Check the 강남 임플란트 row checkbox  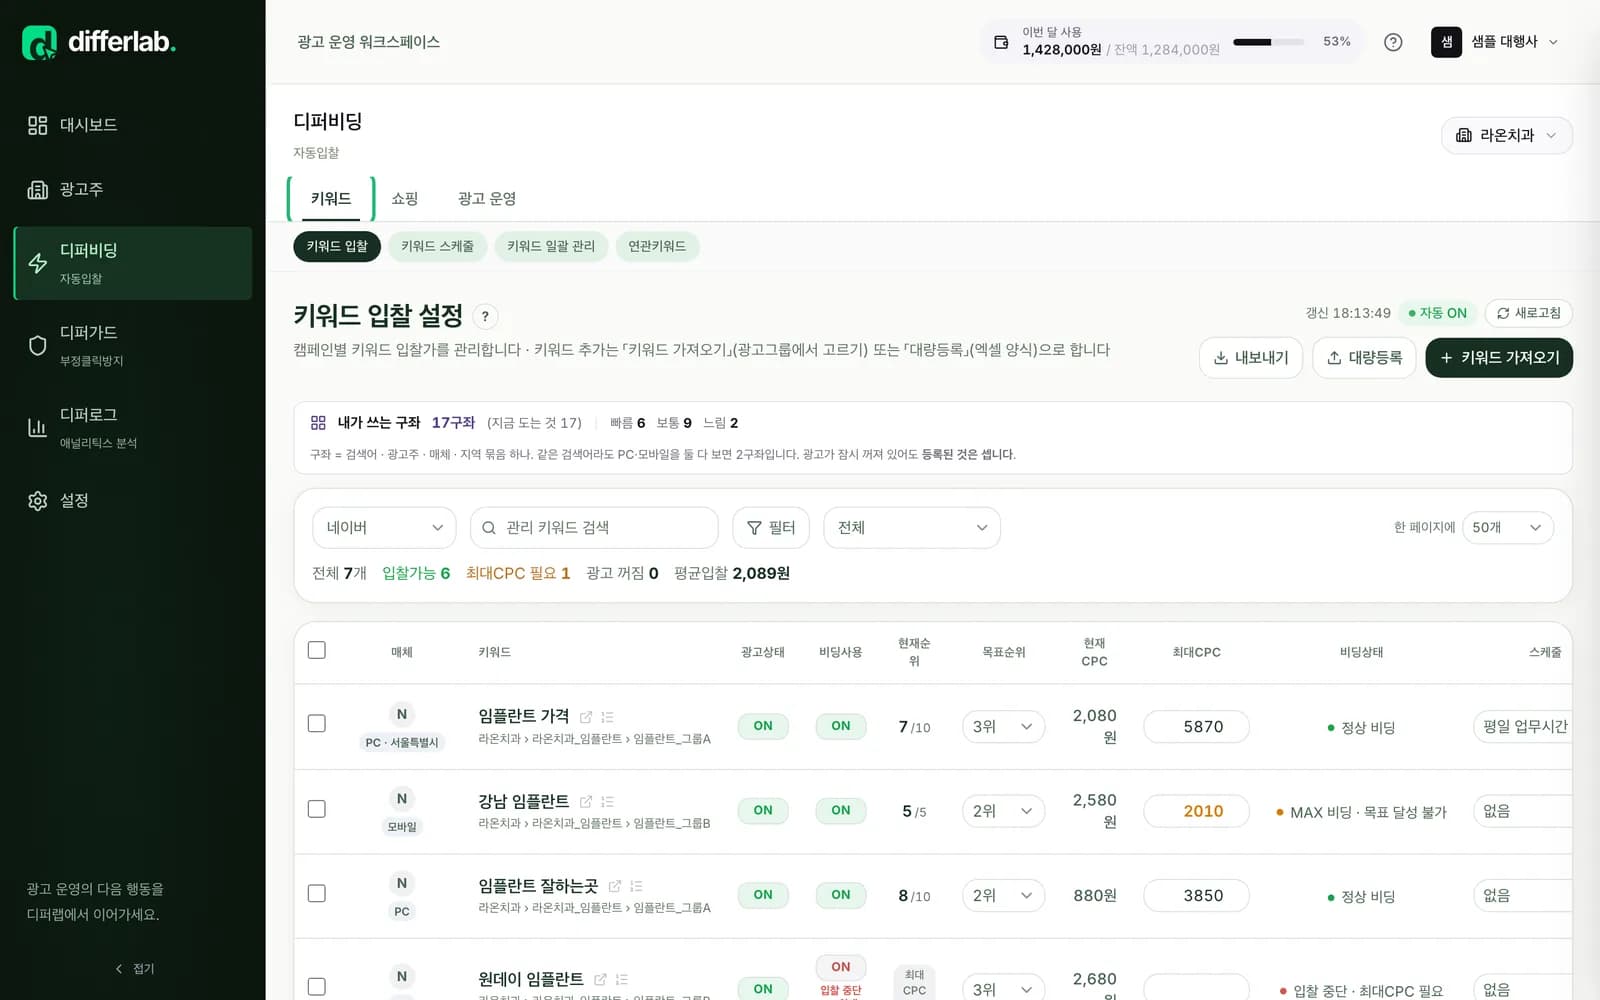coord(317,808)
